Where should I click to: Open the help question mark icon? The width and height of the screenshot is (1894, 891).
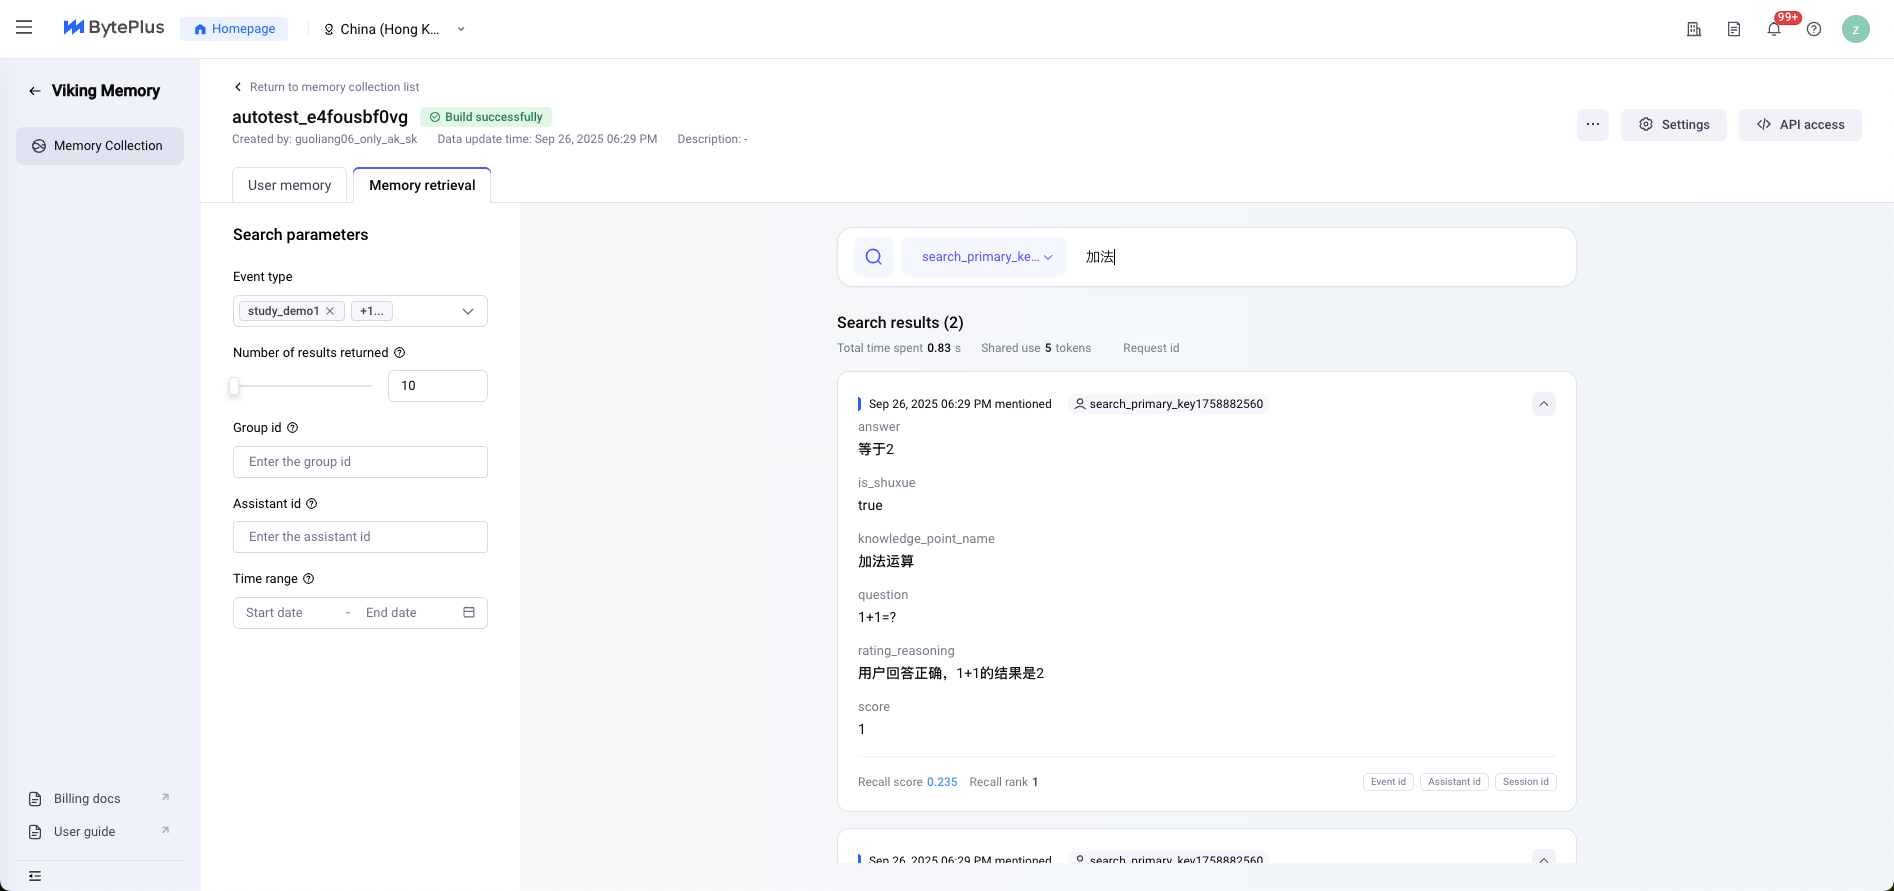point(1814,29)
